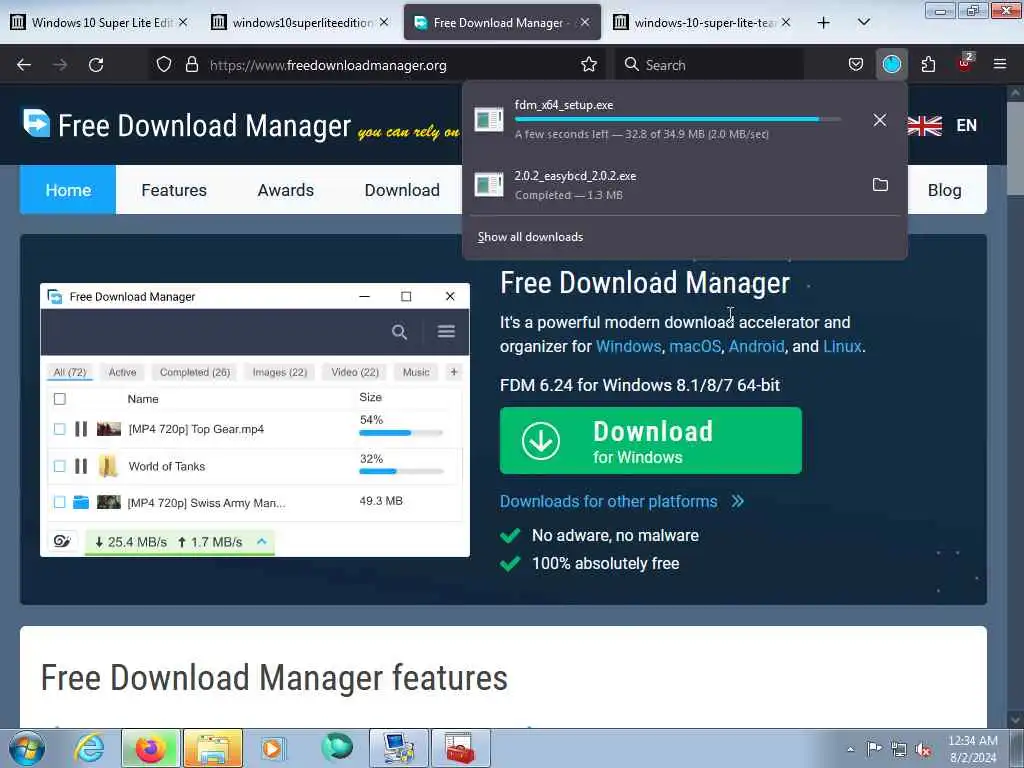Open the taskbar clock 12:34 AM
The height and width of the screenshot is (768, 1024).
click(x=972, y=749)
